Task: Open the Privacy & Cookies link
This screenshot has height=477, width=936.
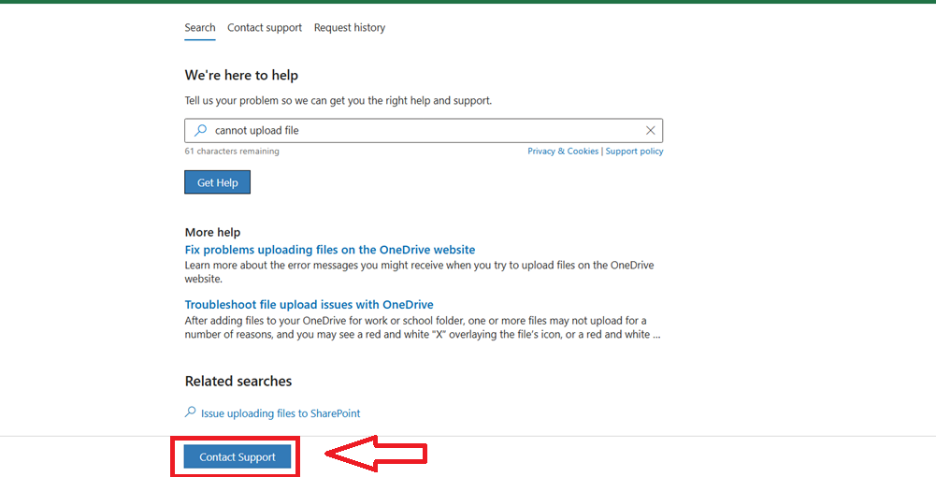Action: (x=563, y=151)
